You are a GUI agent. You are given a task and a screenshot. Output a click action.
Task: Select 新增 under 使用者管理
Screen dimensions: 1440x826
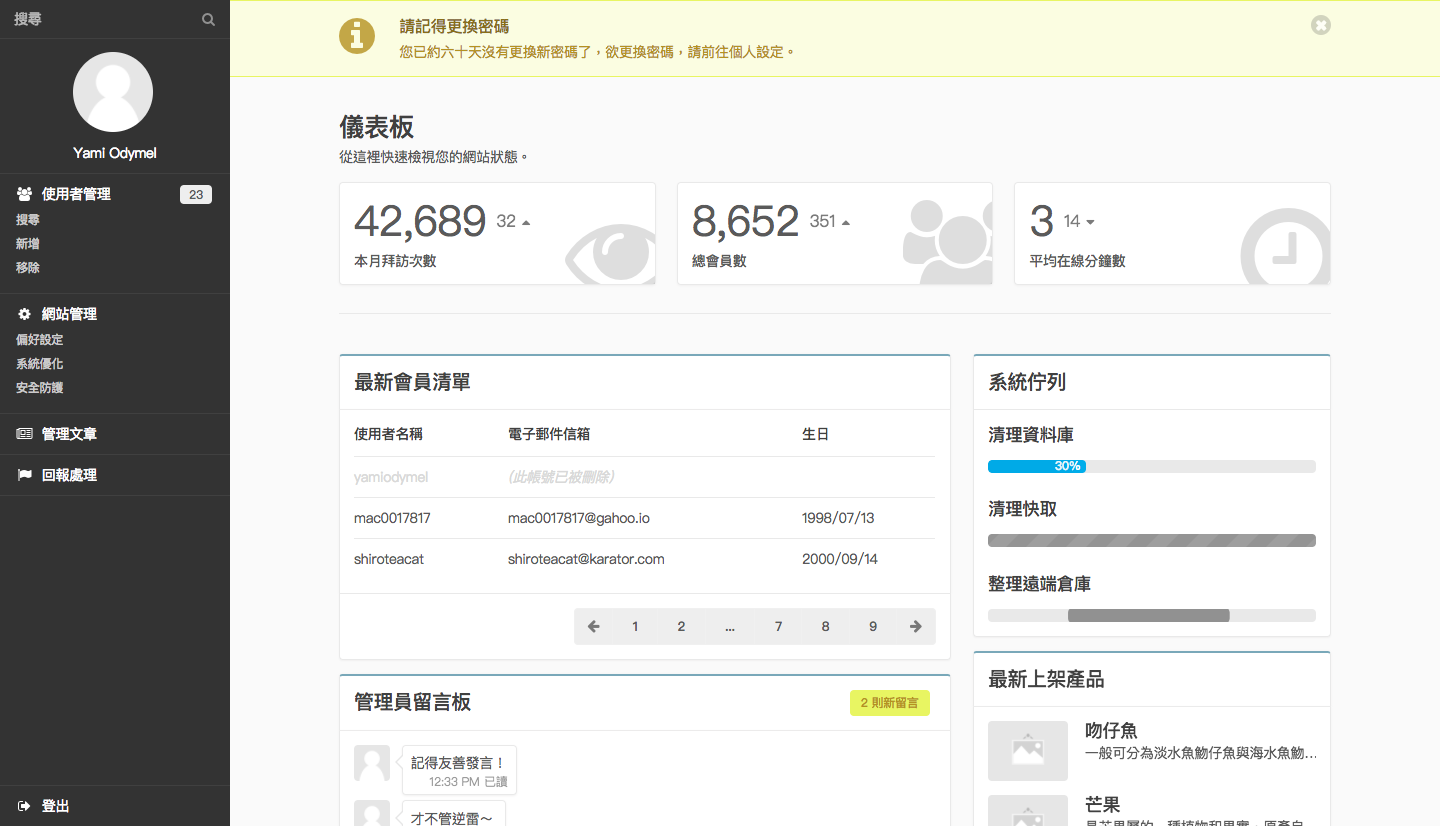(28, 244)
